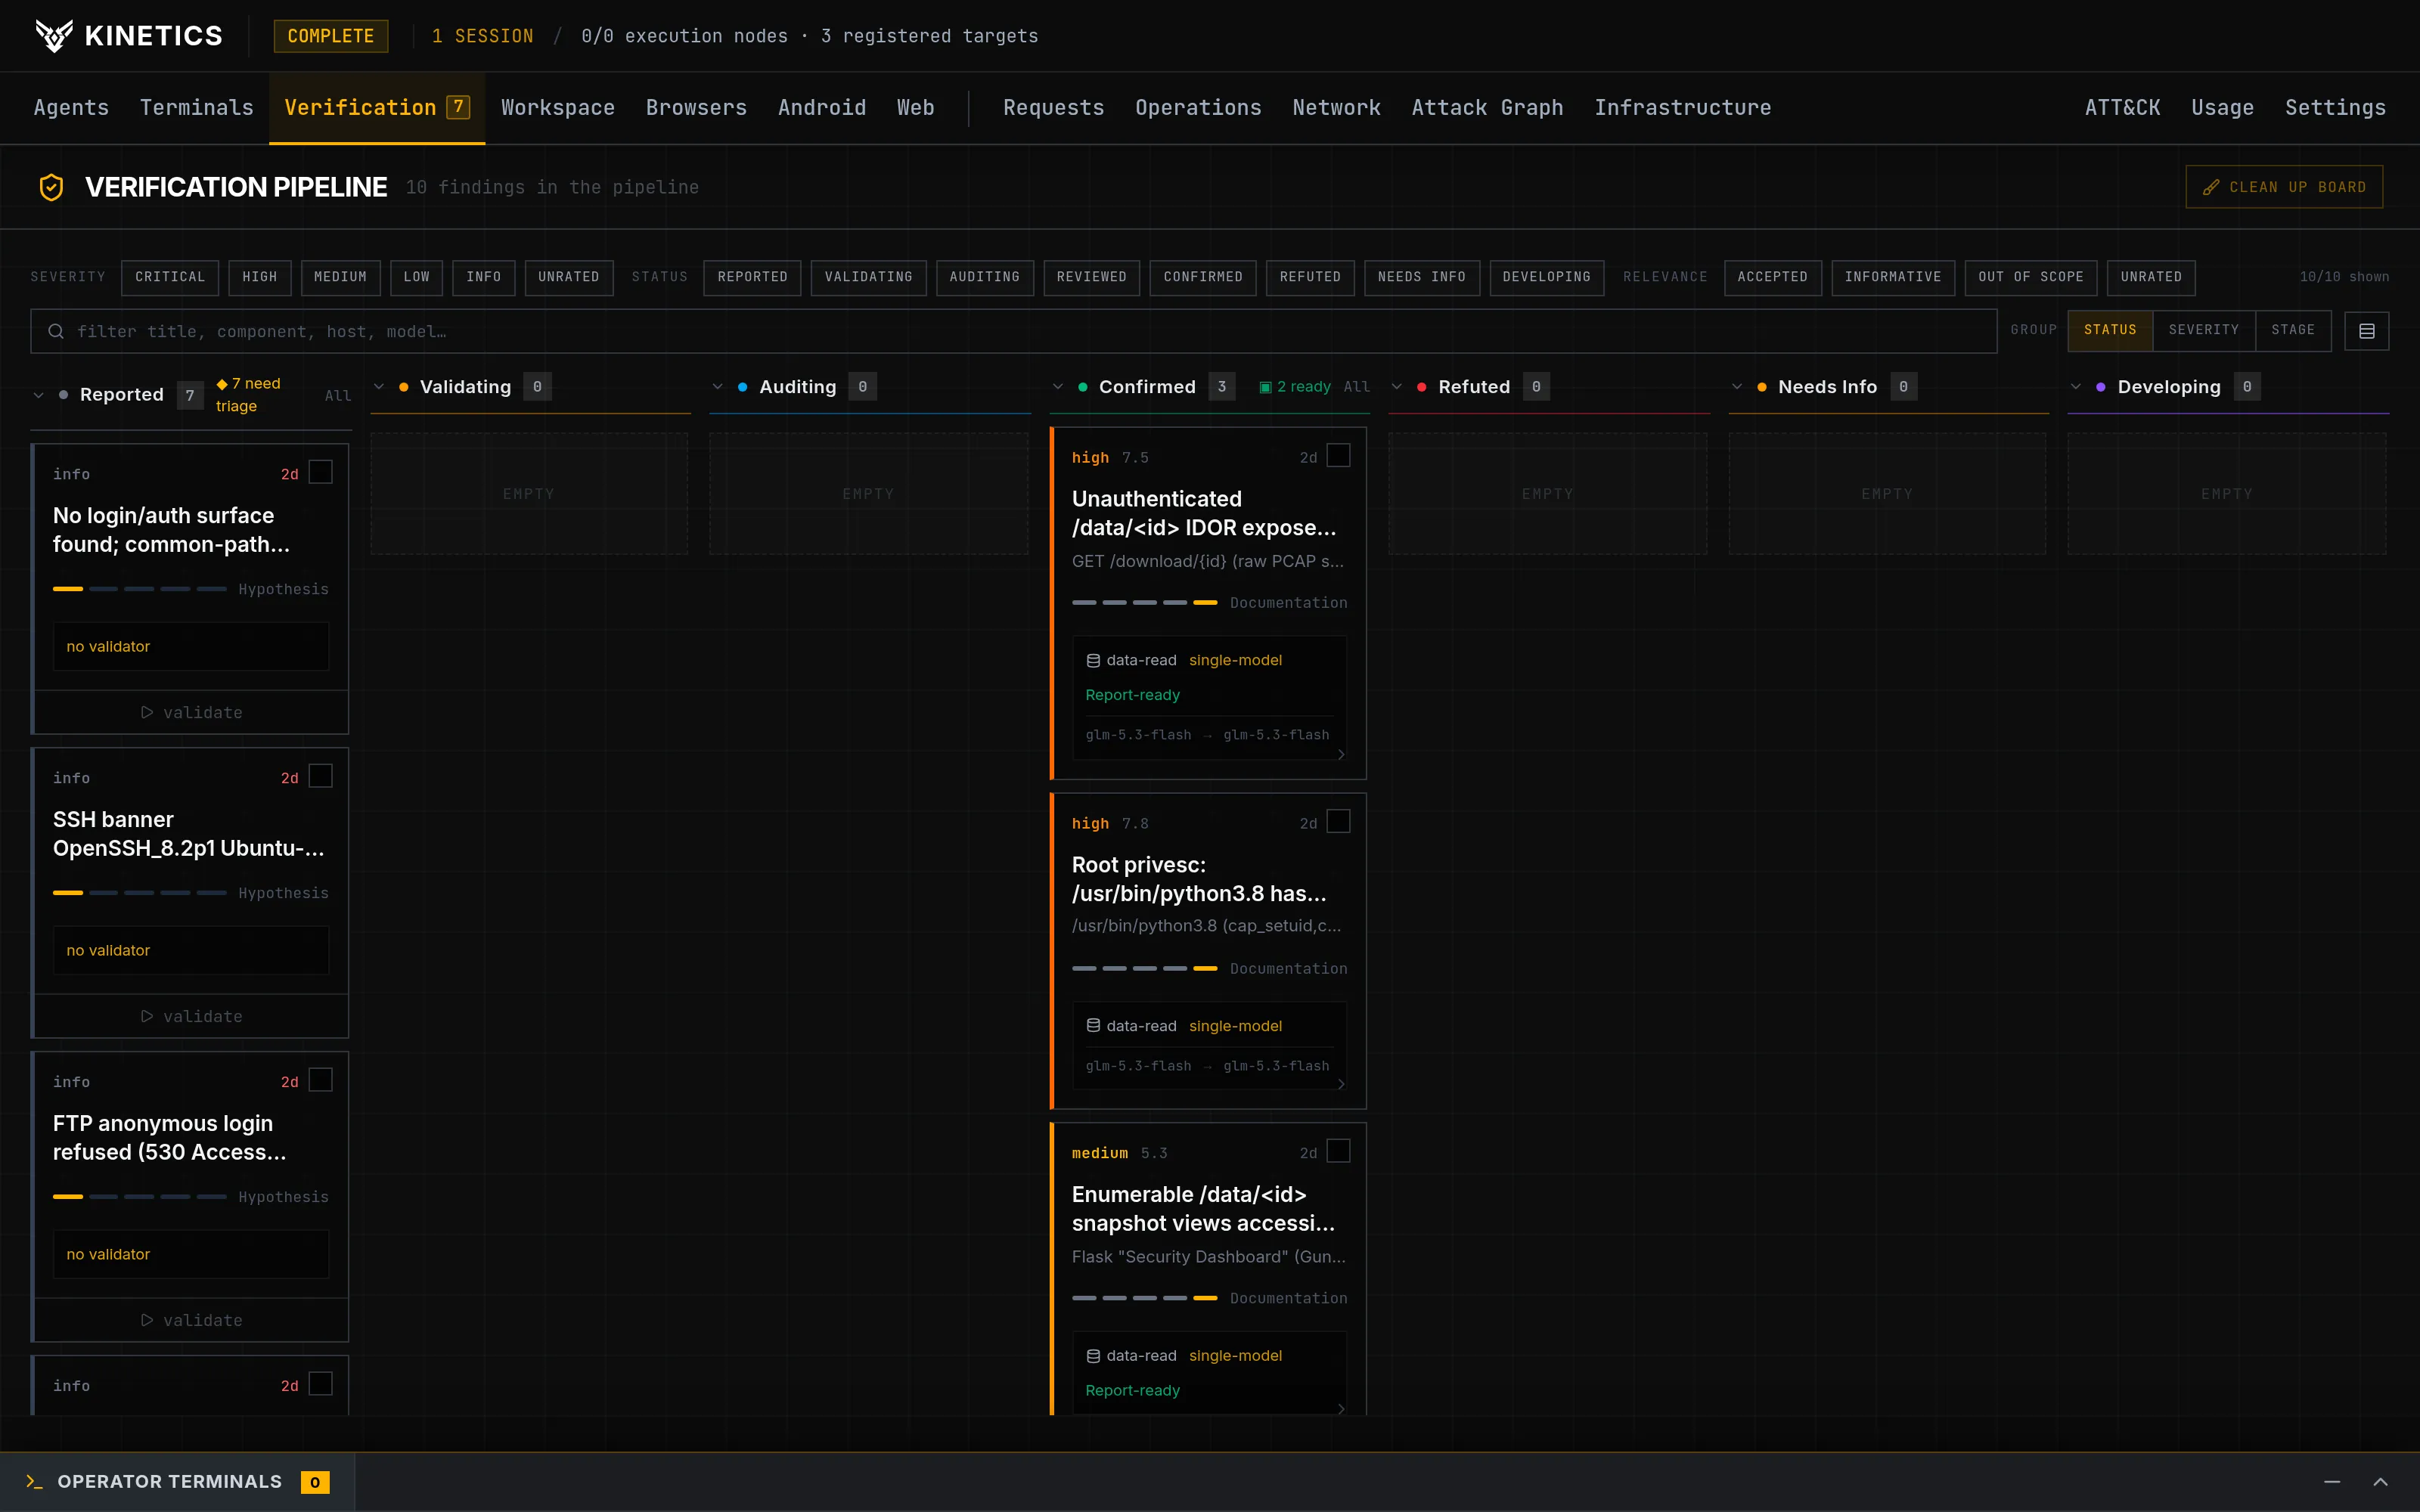This screenshot has height=1512, width=2420.
Task: Open details arrow on Unauthenticated IDOR card
Action: [x=1341, y=754]
